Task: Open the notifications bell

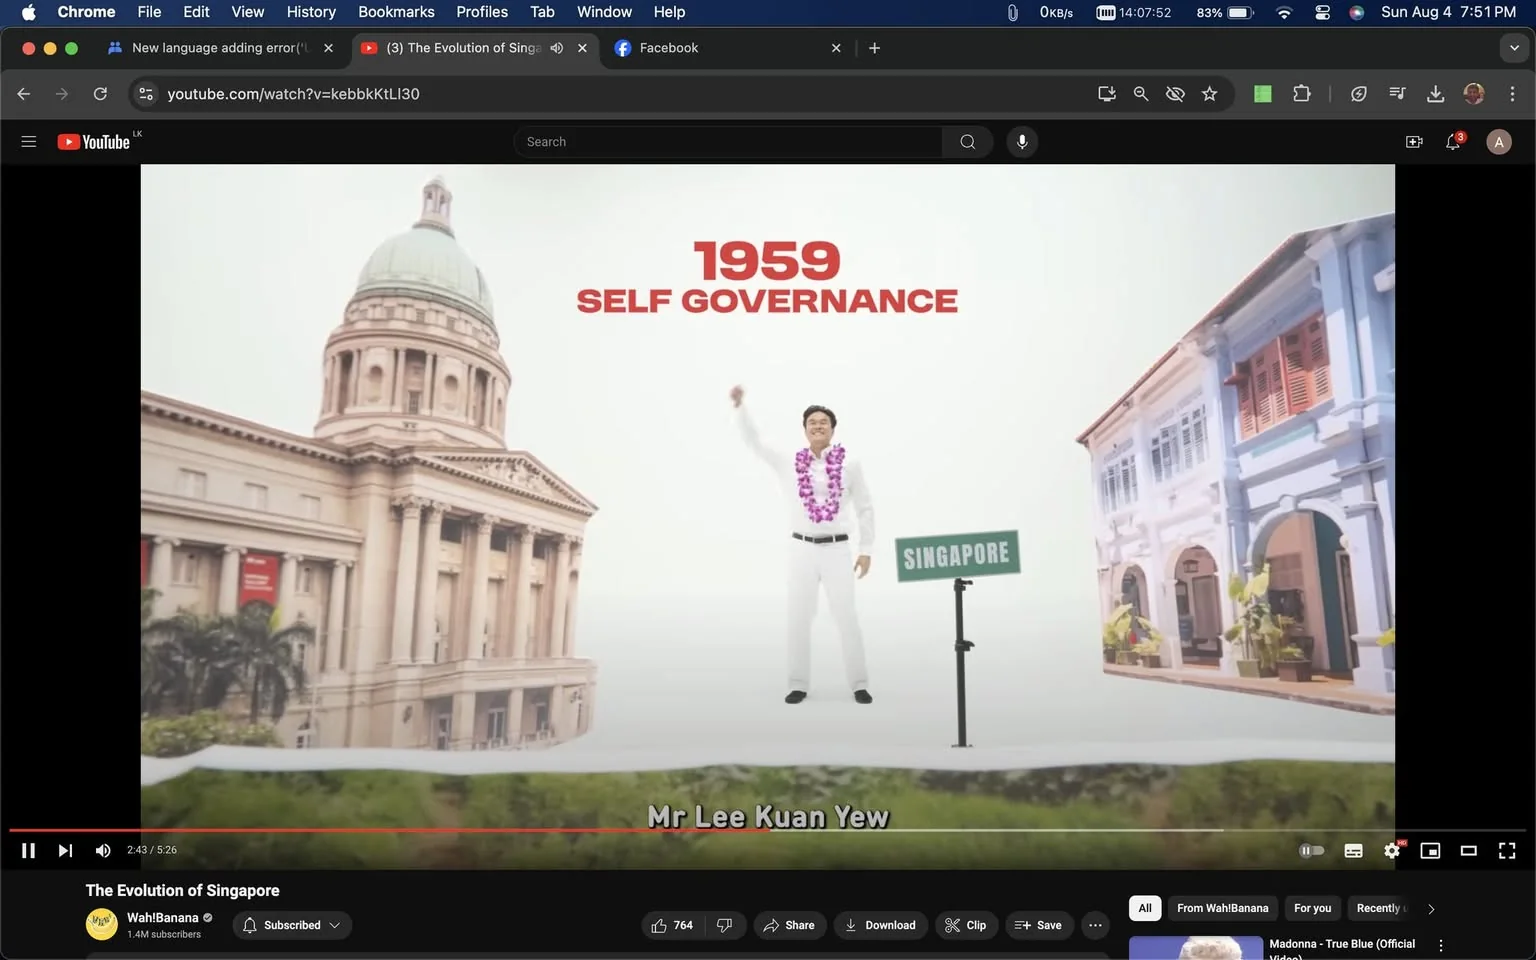Action: click(x=1454, y=142)
